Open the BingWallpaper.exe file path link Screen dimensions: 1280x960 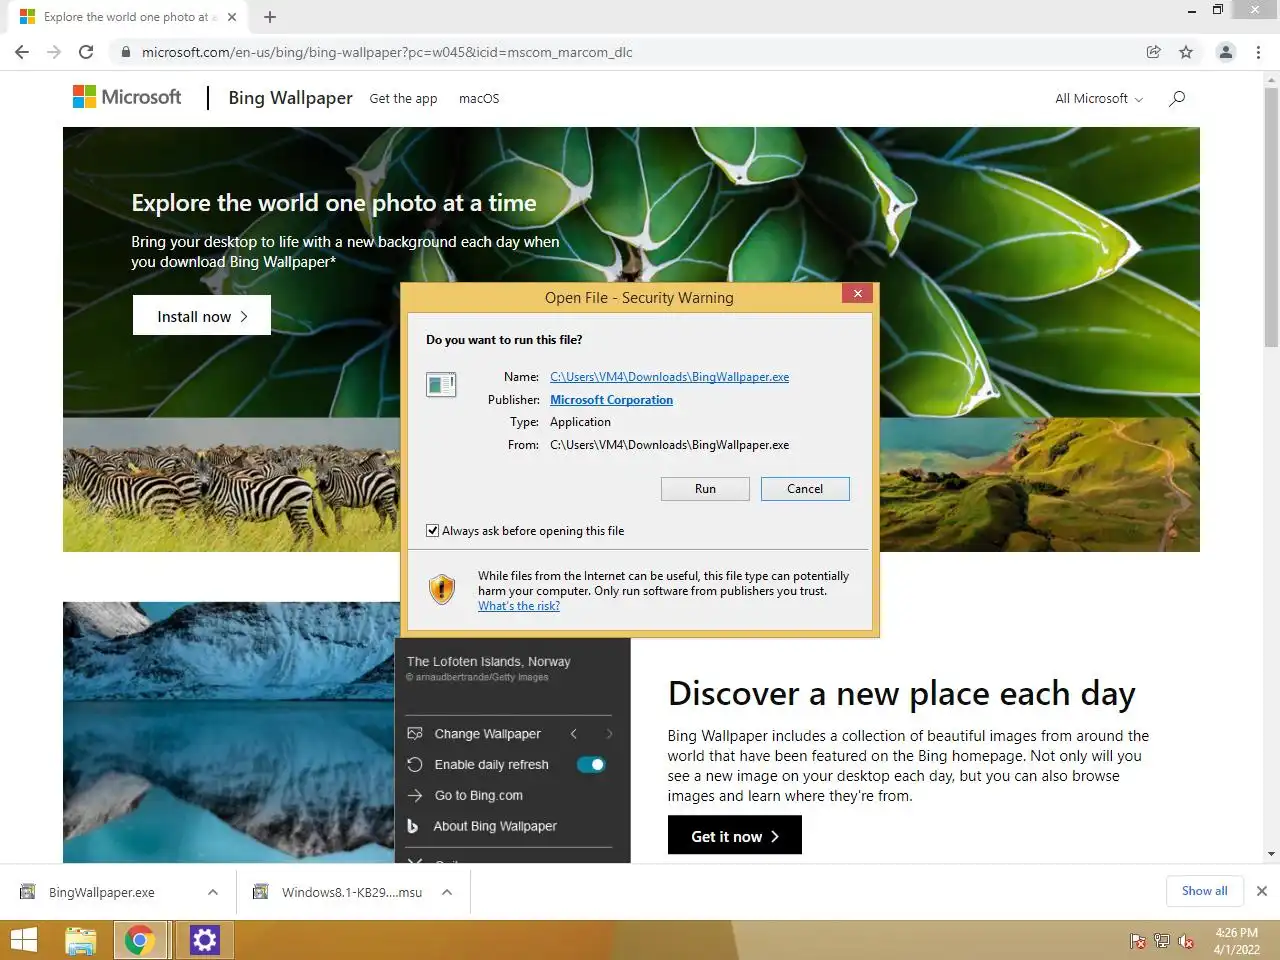click(x=669, y=377)
